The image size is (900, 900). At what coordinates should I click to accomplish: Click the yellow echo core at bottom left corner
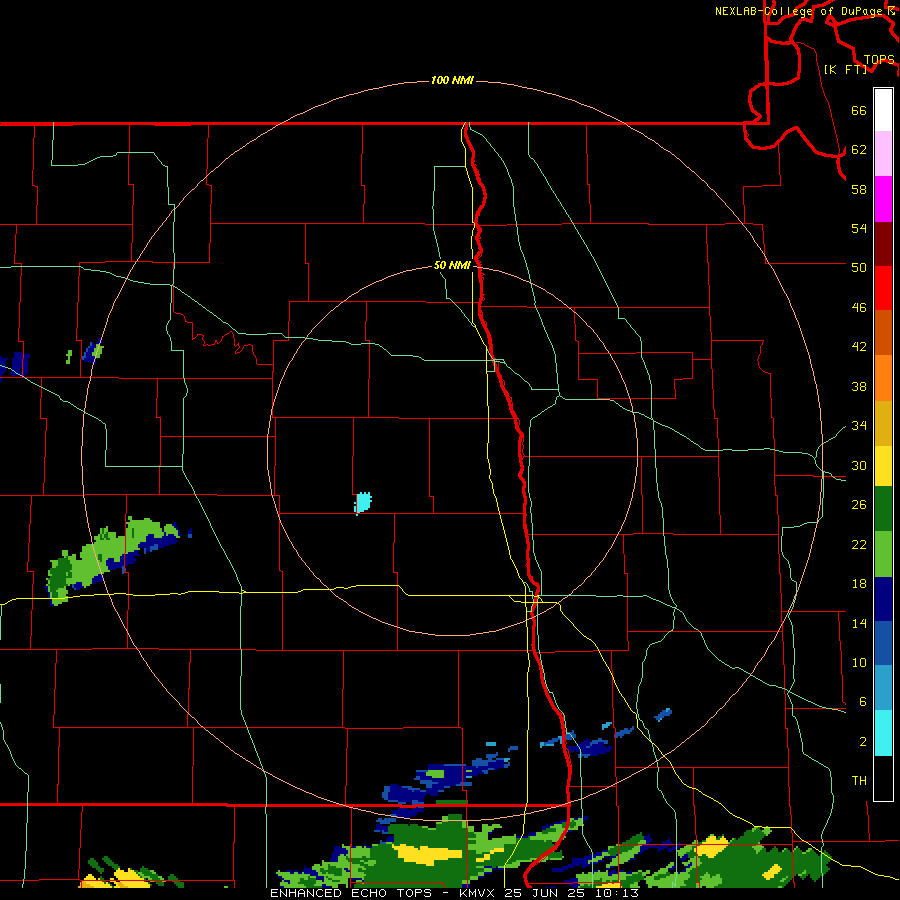pyautogui.click(x=115, y=878)
